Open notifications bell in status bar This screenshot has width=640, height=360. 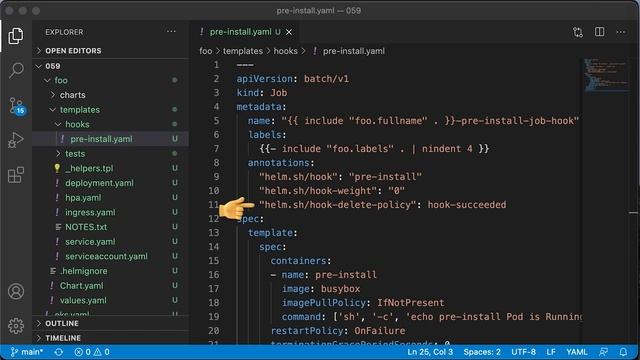[x=623, y=352]
